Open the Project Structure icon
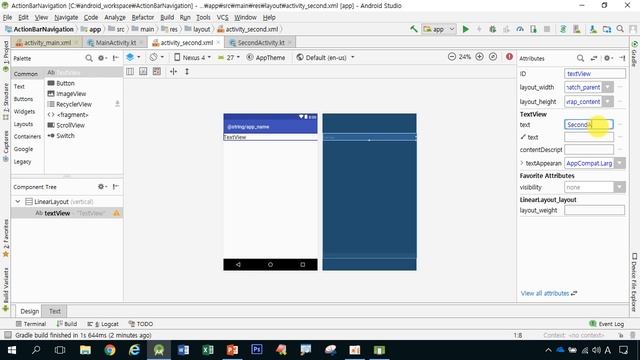Viewport: 640px width, 360px height. 607,29
